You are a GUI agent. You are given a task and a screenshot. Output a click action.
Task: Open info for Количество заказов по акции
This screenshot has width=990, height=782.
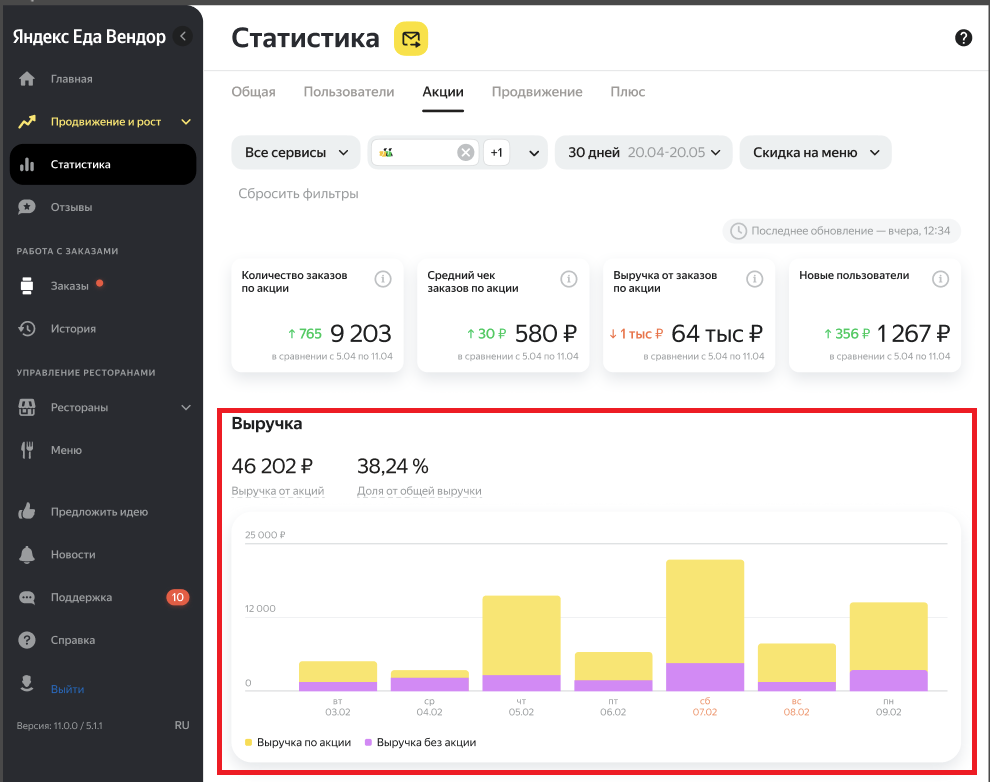[382, 279]
